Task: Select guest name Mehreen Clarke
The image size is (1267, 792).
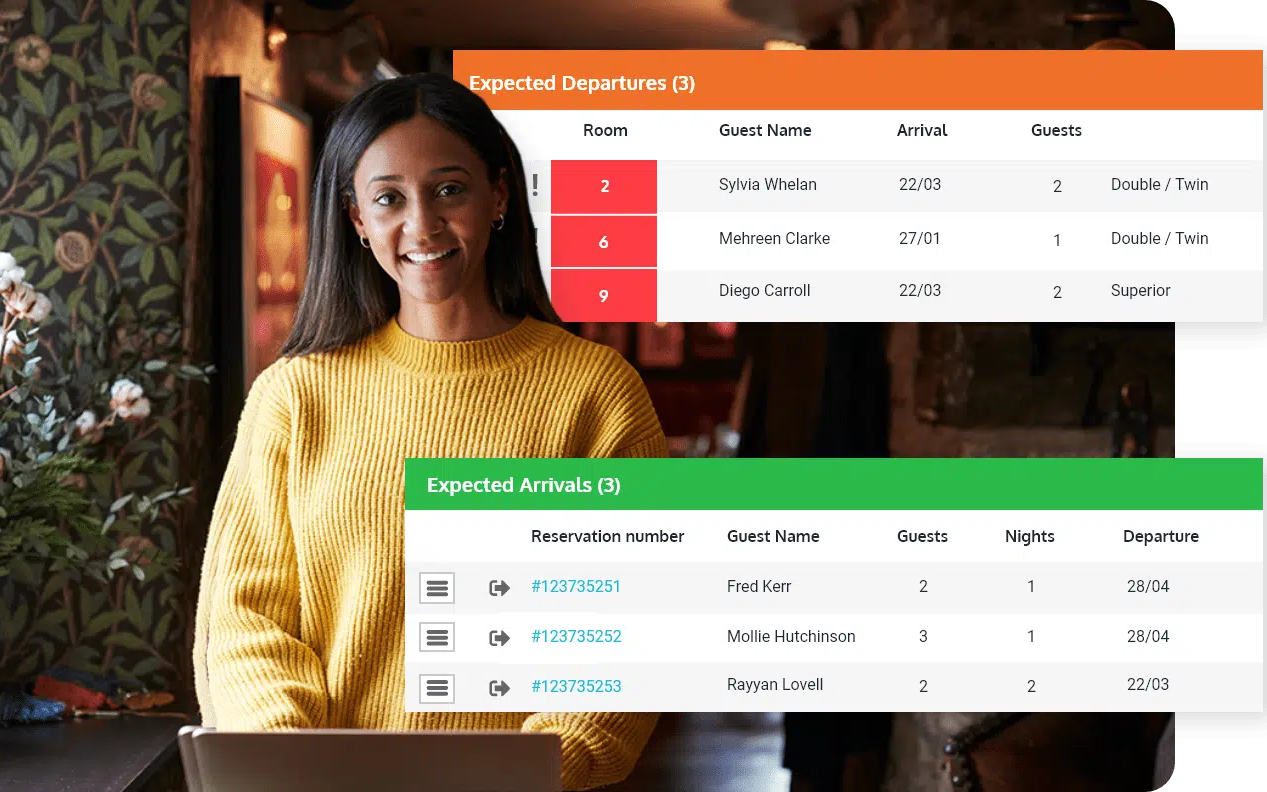Action: 775,239
